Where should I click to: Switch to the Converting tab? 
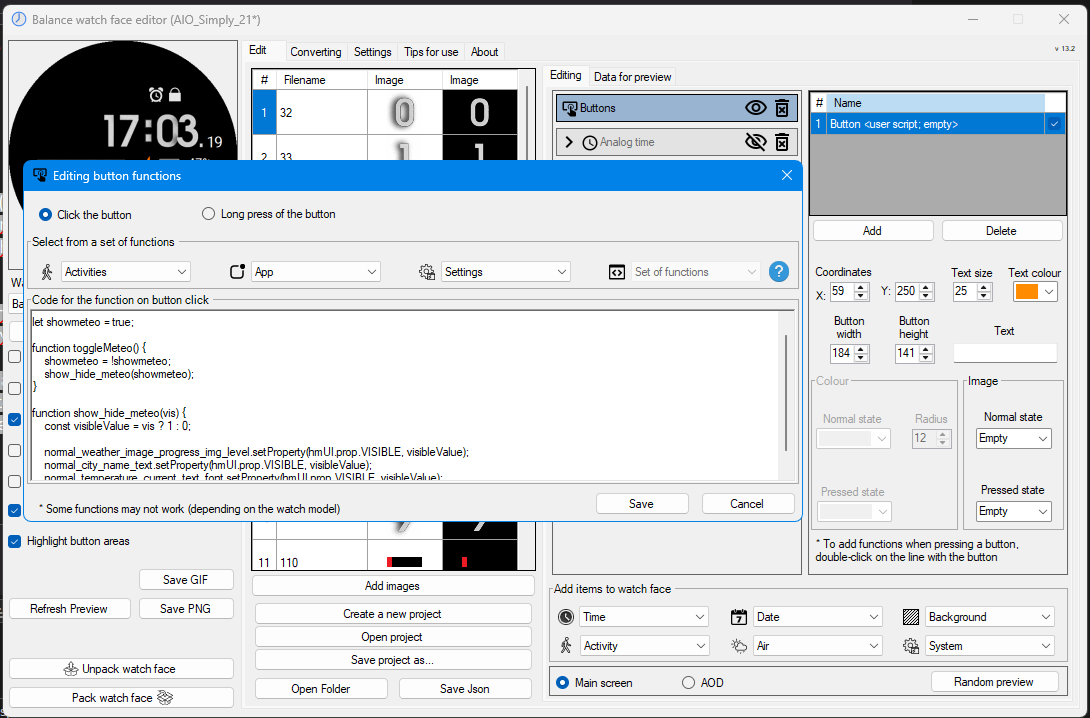point(316,52)
